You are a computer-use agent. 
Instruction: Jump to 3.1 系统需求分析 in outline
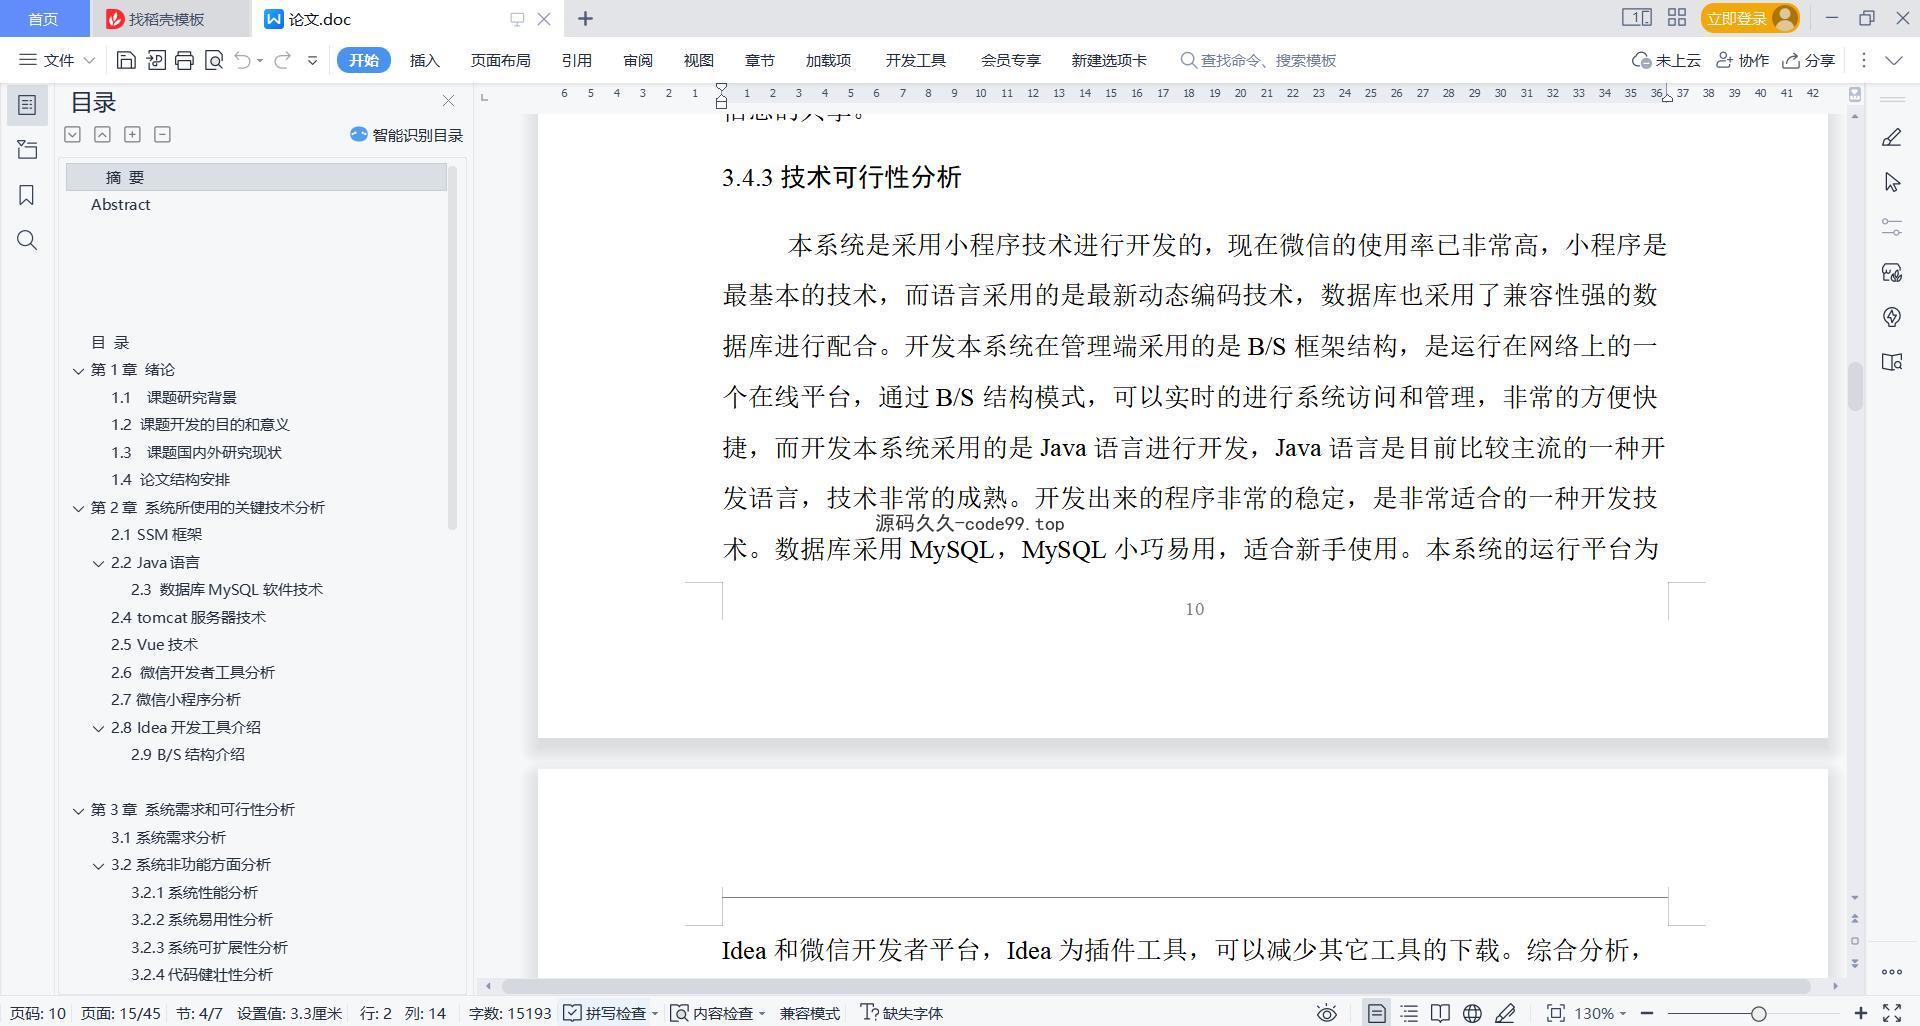coord(168,838)
